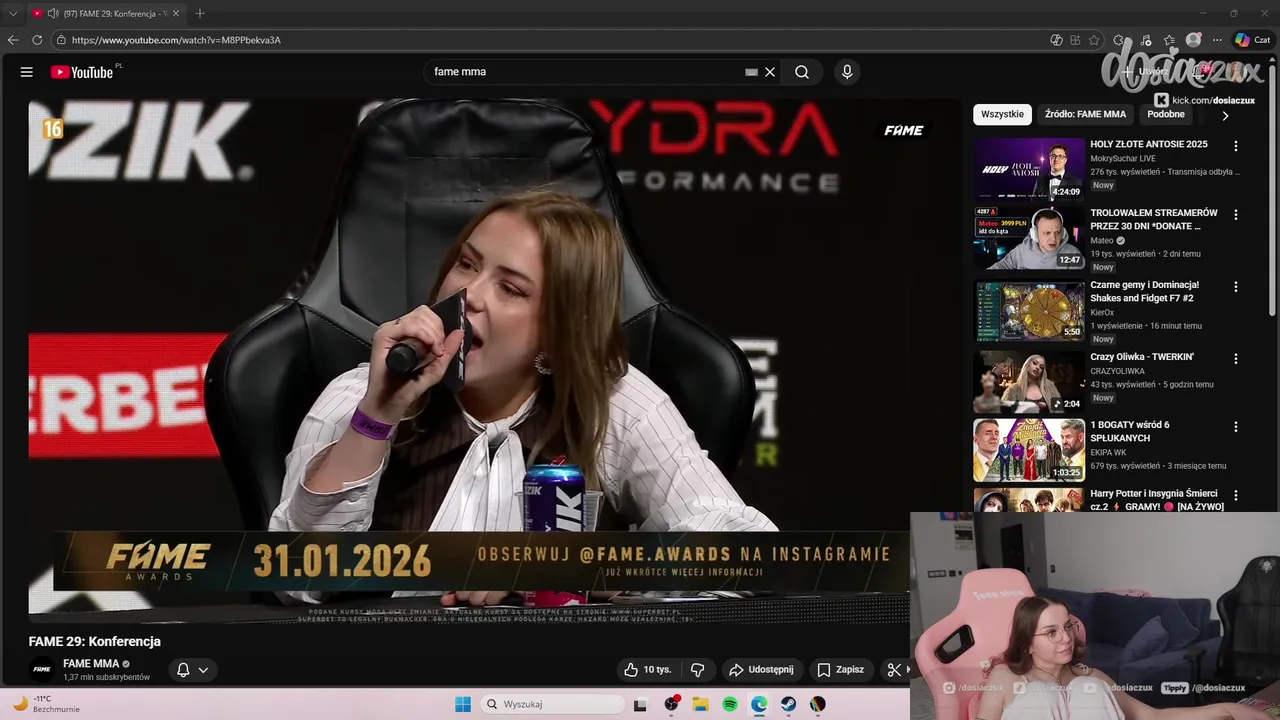Open options for 1 BOGATY wśród 6 video
Screen dimensions: 1280x720
tap(1235, 427)
